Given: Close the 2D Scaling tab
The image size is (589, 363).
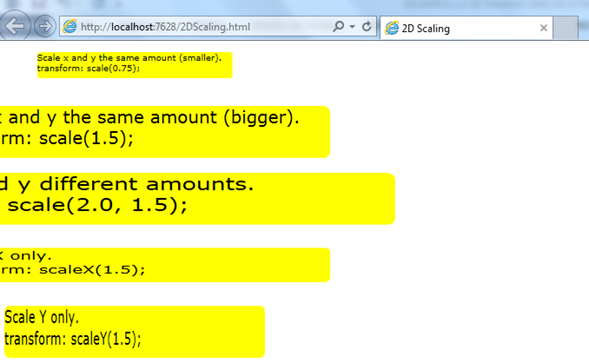Looking at the screenshot, I should click(x=543, y=28).
